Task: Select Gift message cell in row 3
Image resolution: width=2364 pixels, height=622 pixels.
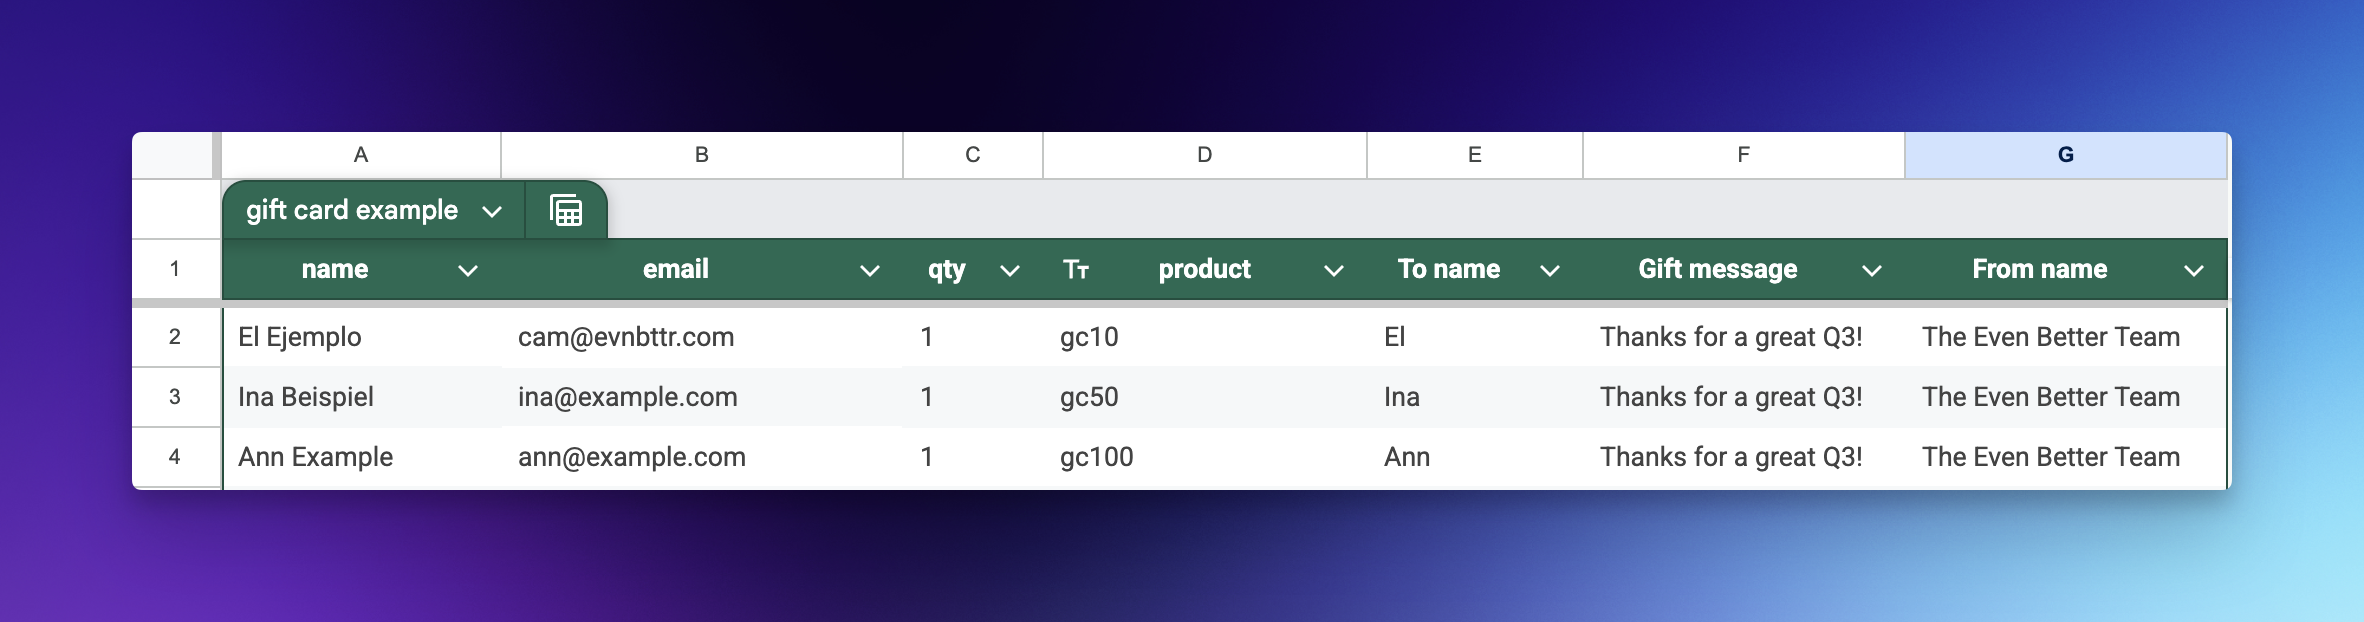Action: pos(1744,397)
